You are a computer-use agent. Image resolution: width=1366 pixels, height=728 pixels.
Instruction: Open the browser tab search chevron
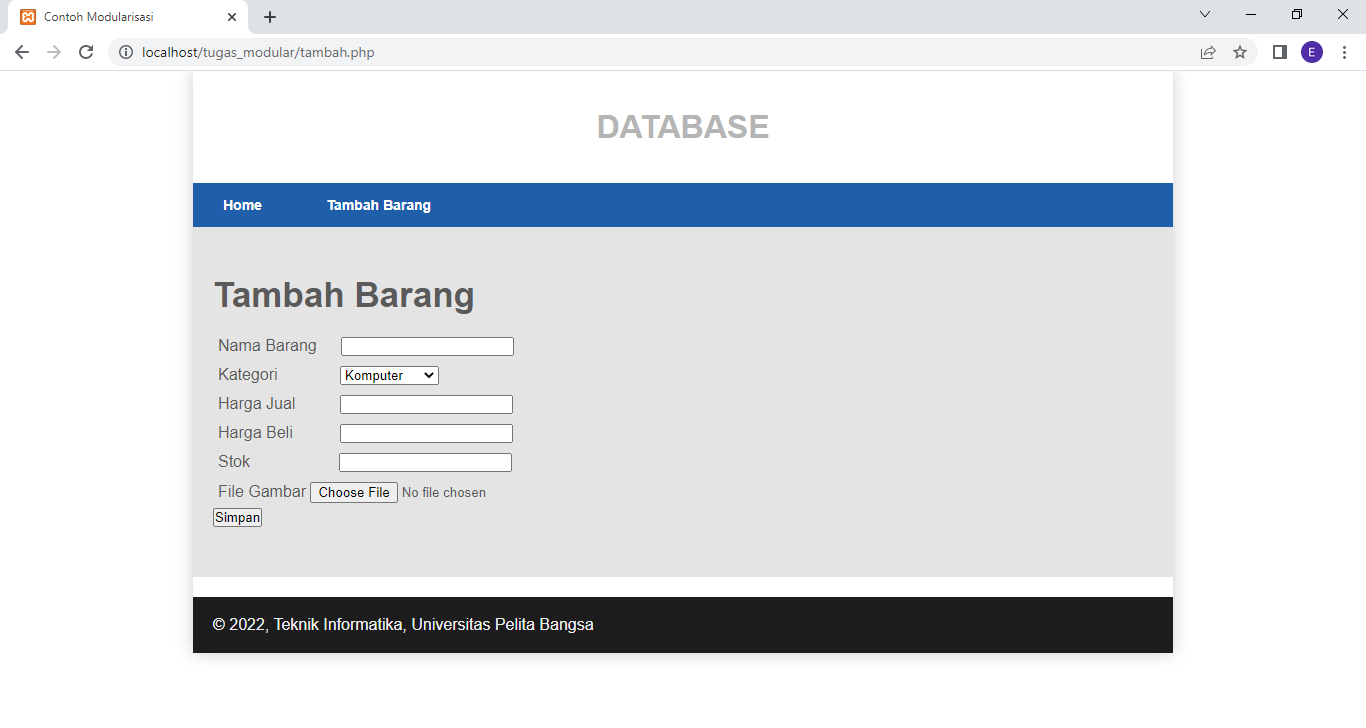point(1205,14)
